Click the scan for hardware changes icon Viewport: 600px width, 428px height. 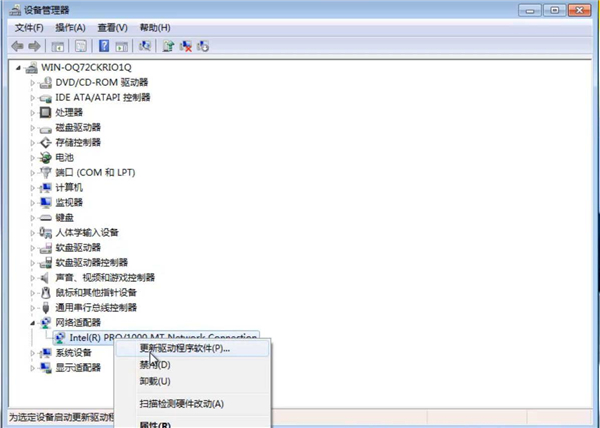click(147, 46)
